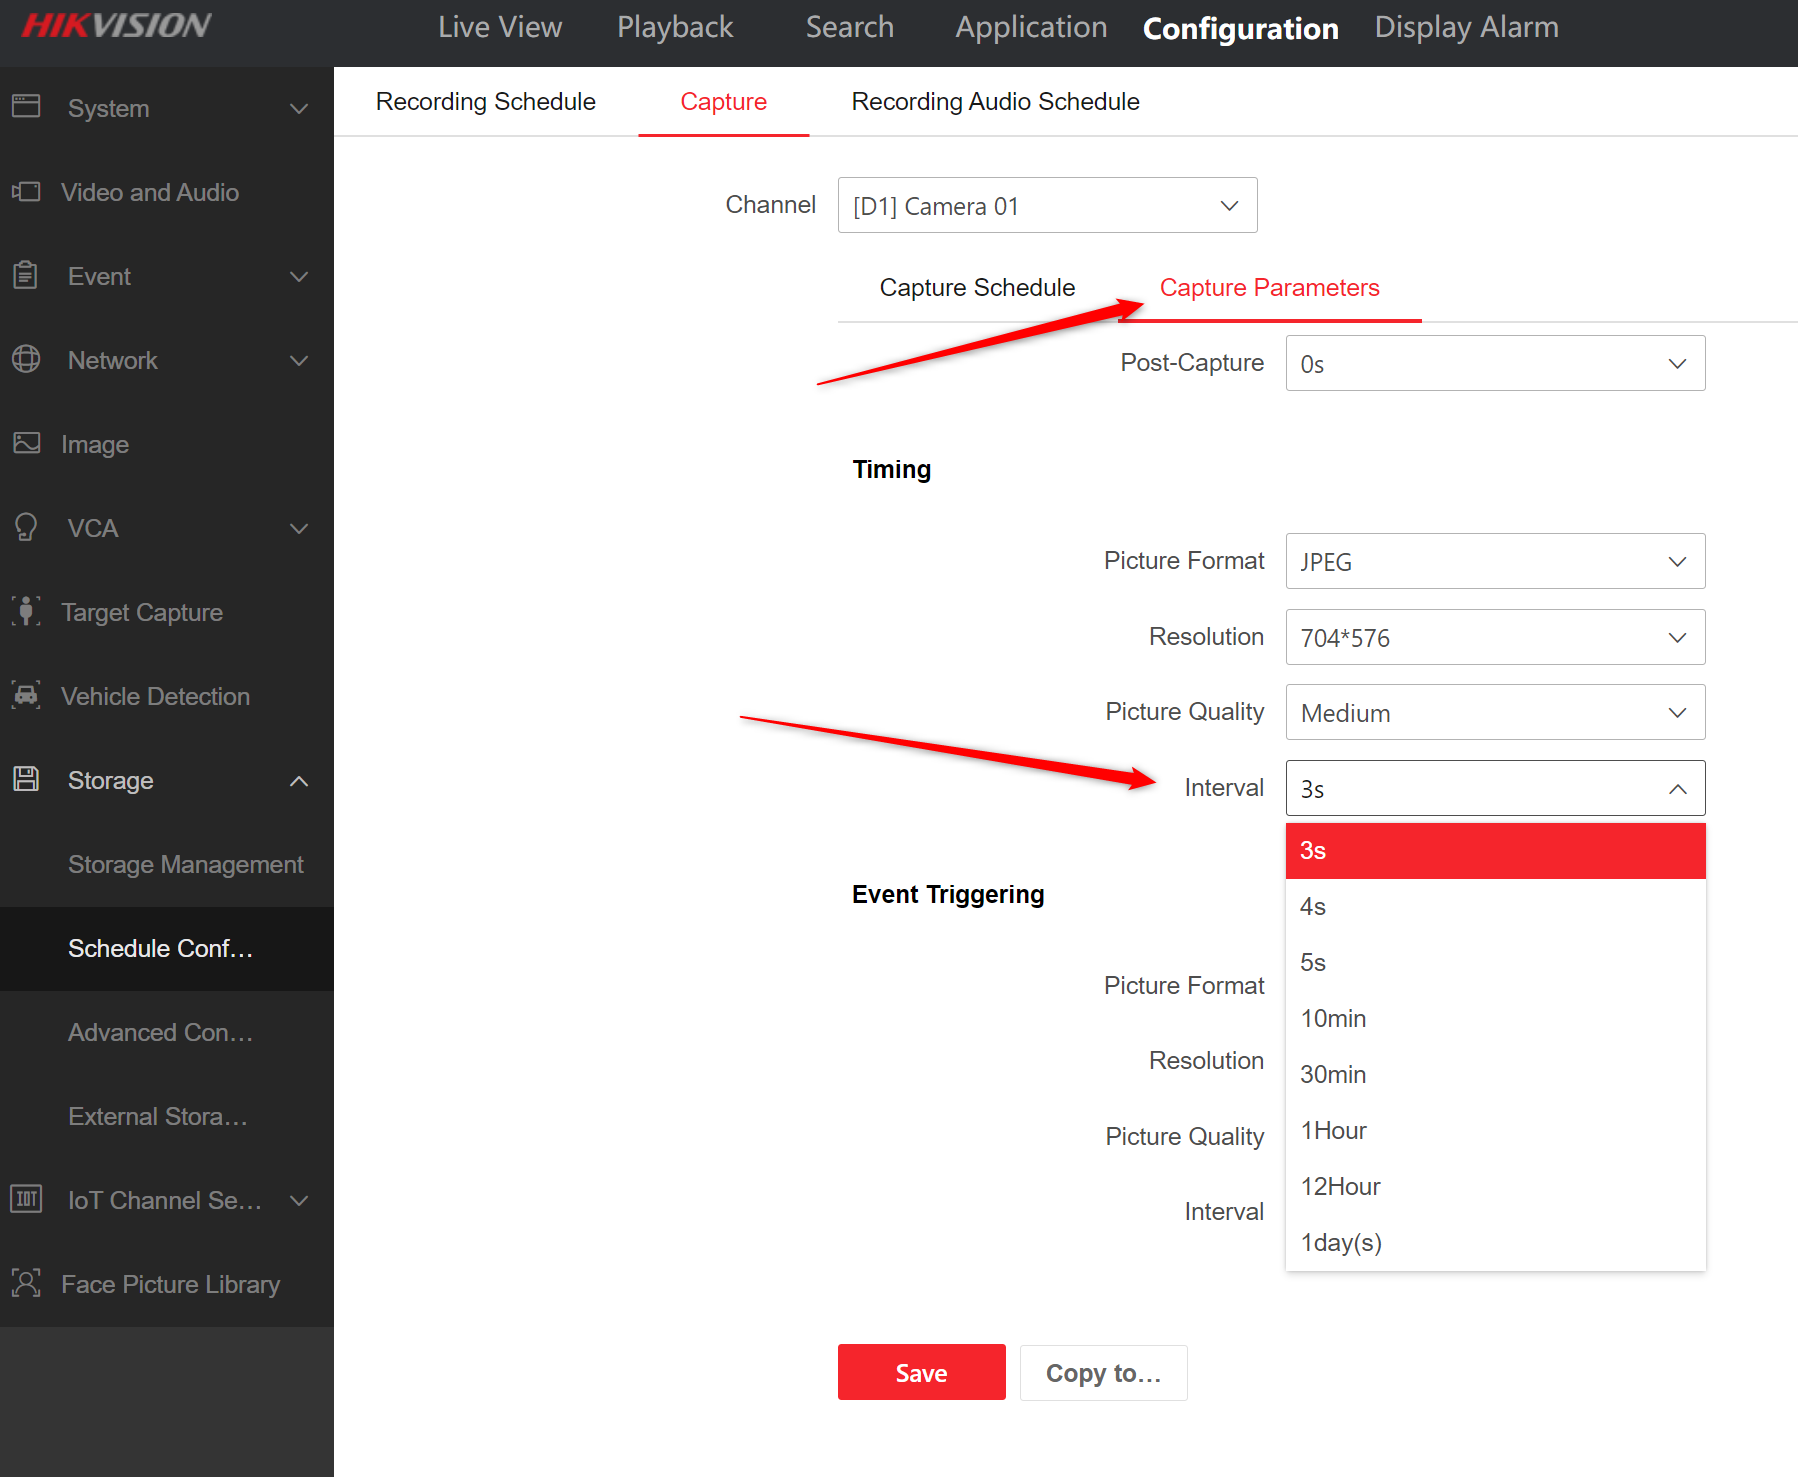The width and height of the screenshot is (1798, 1477).
Task: Open Face Picture Library settings
Action: tap(167, 1284)
